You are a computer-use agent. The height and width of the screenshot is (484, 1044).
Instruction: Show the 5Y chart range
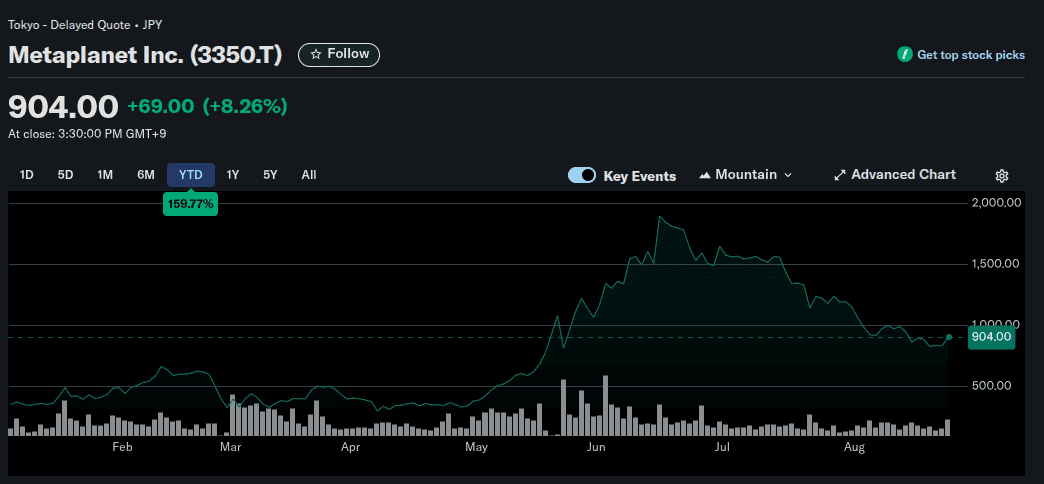click(270, 175)
